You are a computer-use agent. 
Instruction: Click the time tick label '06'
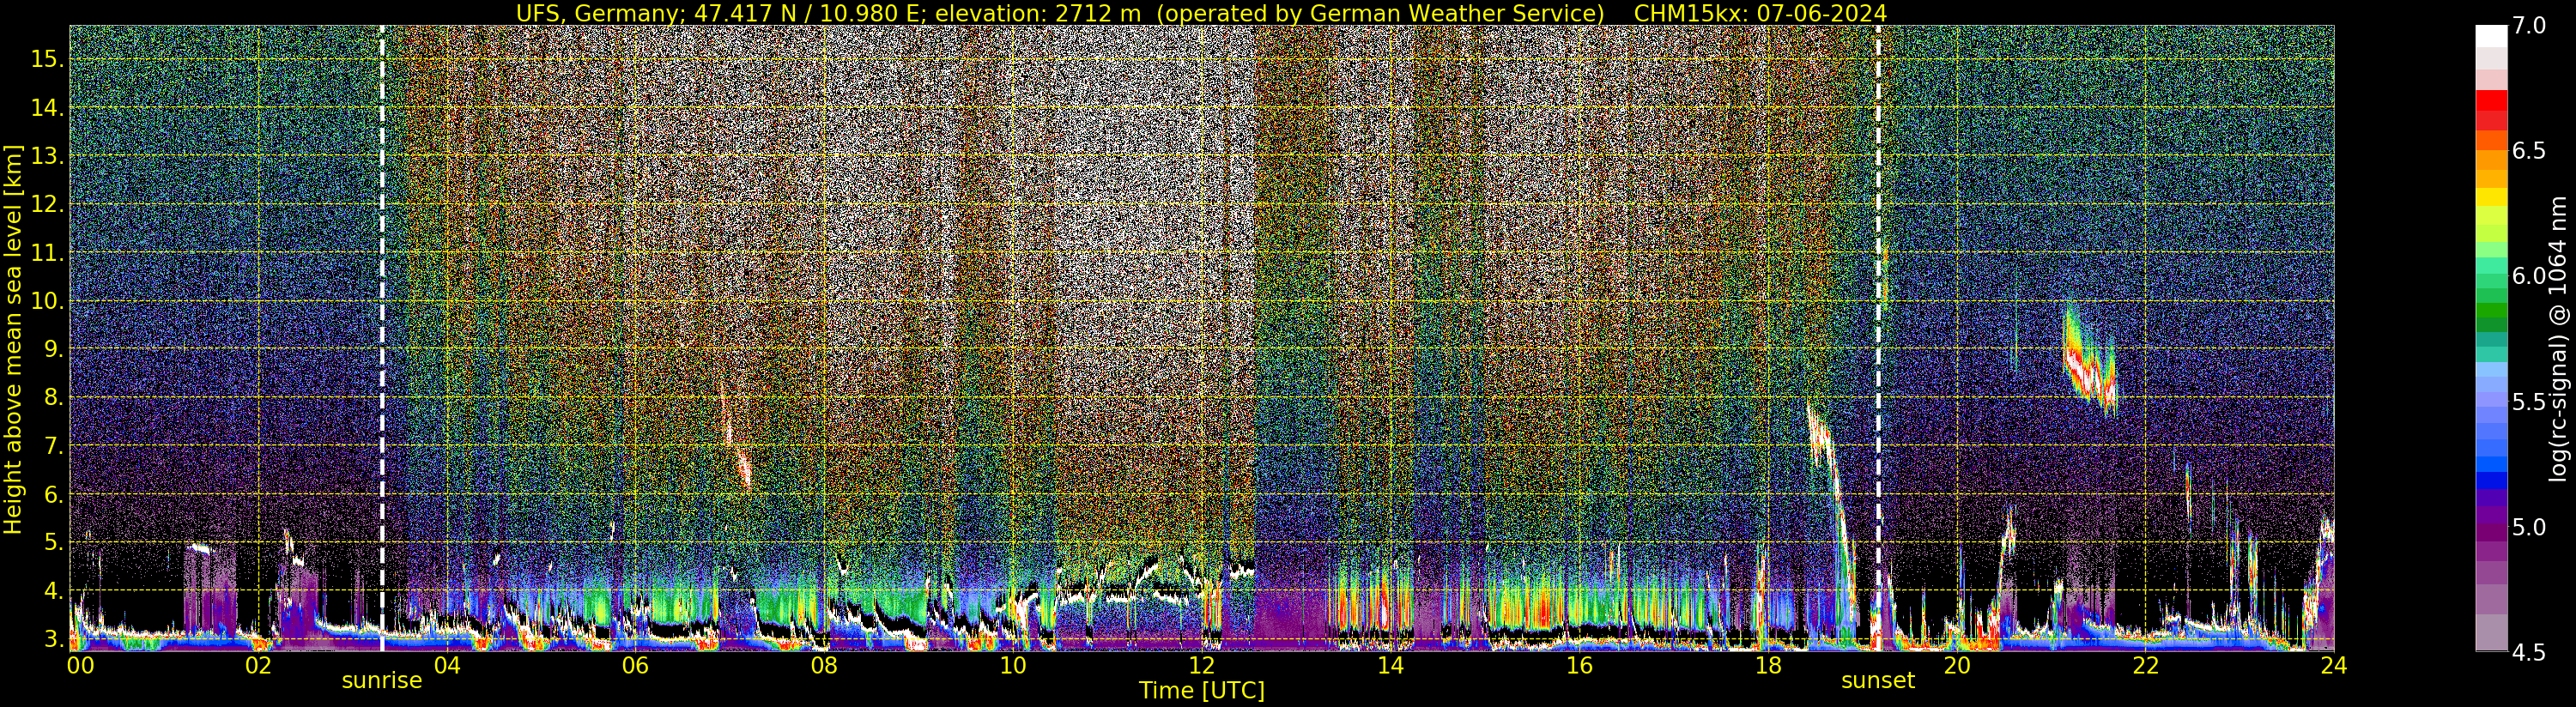pyautogui.click(x=635, y=665)
